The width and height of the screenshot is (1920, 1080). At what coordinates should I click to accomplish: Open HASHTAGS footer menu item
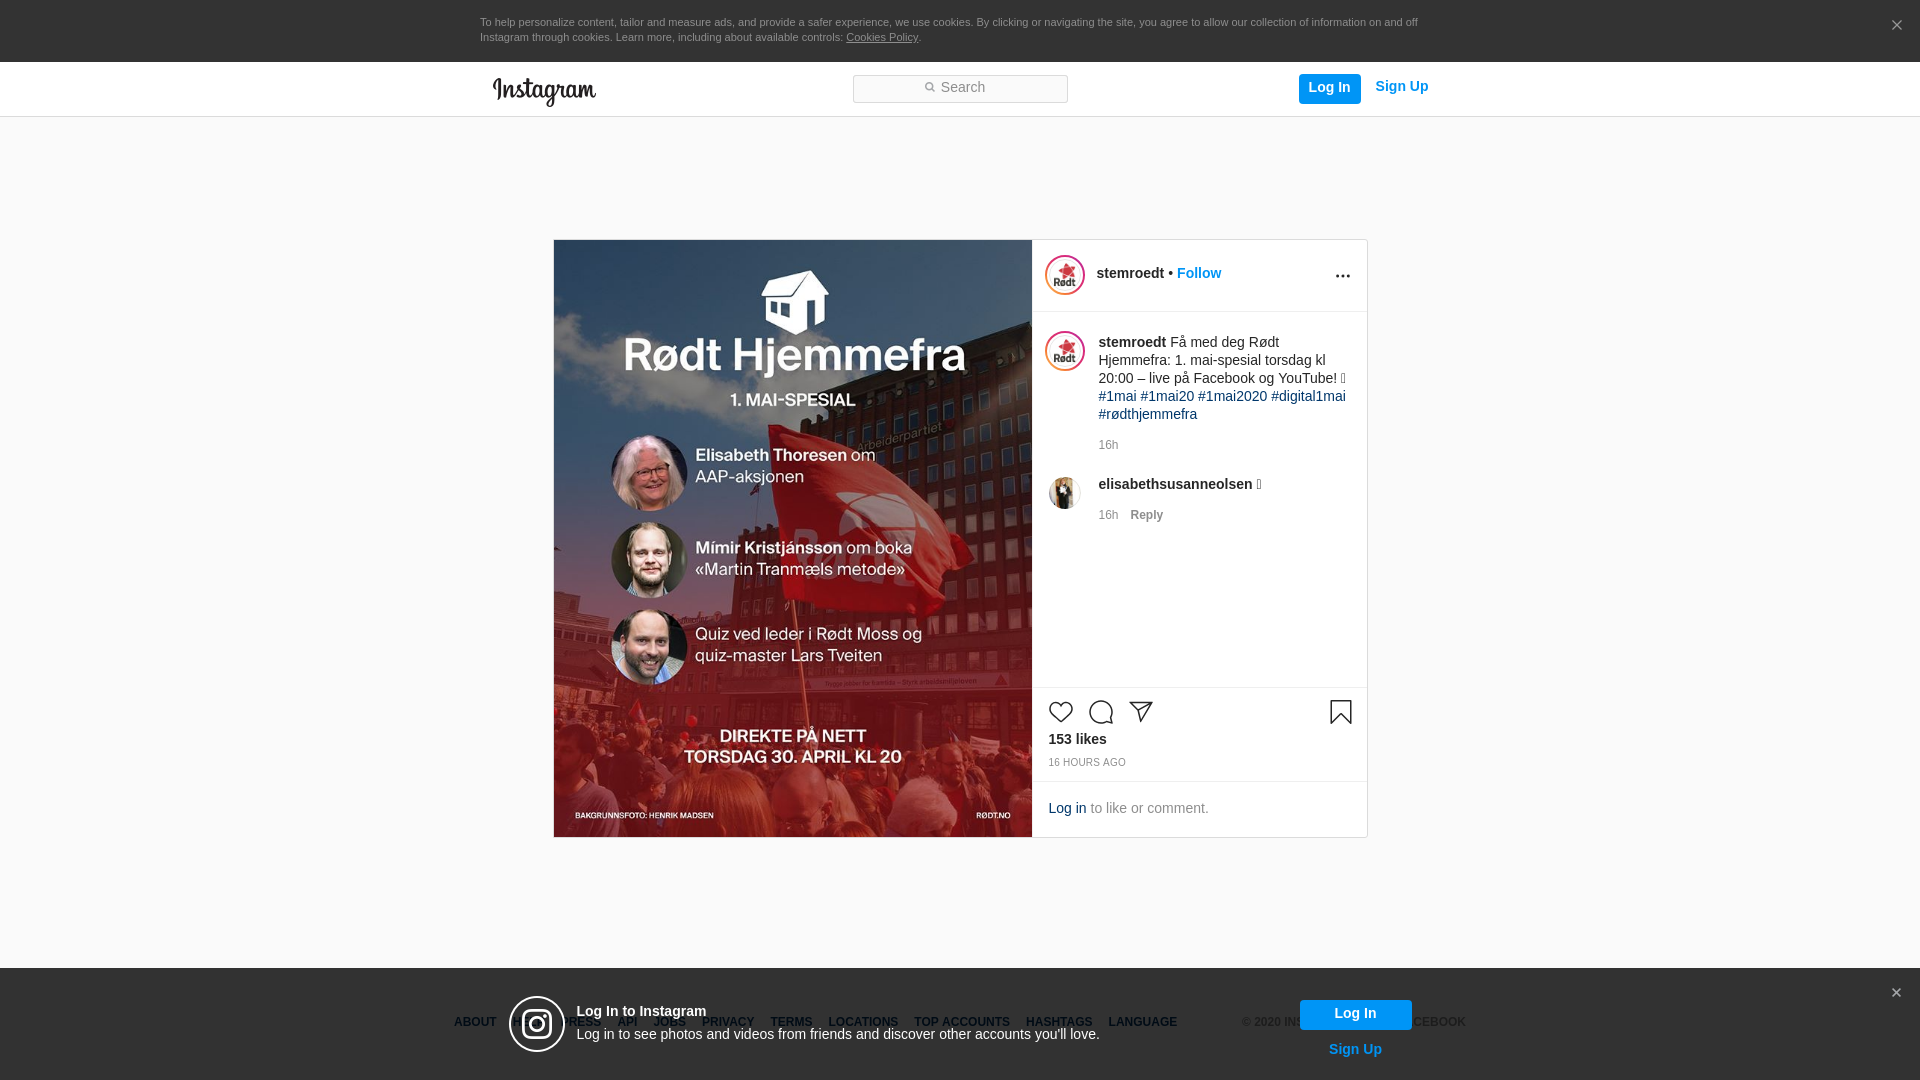point(1058,1022)
